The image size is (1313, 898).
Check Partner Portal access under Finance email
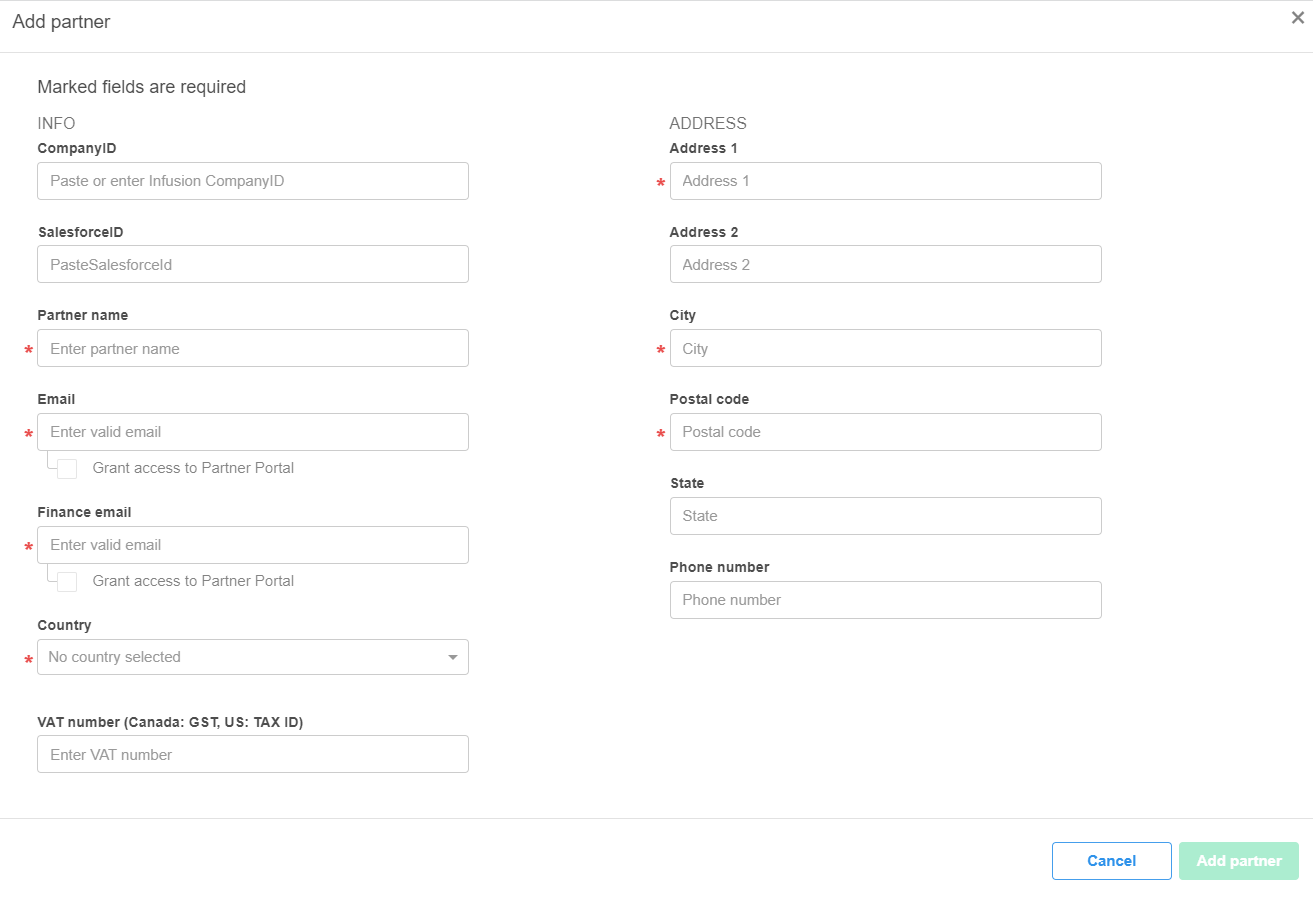[67, 582]
